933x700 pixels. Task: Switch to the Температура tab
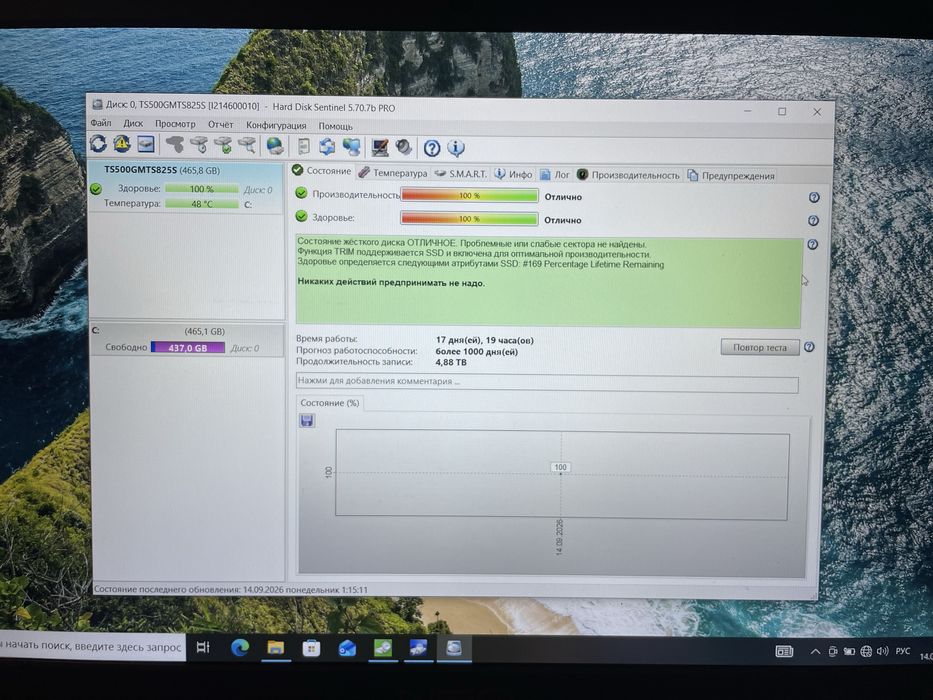click(x=393, y=173)
